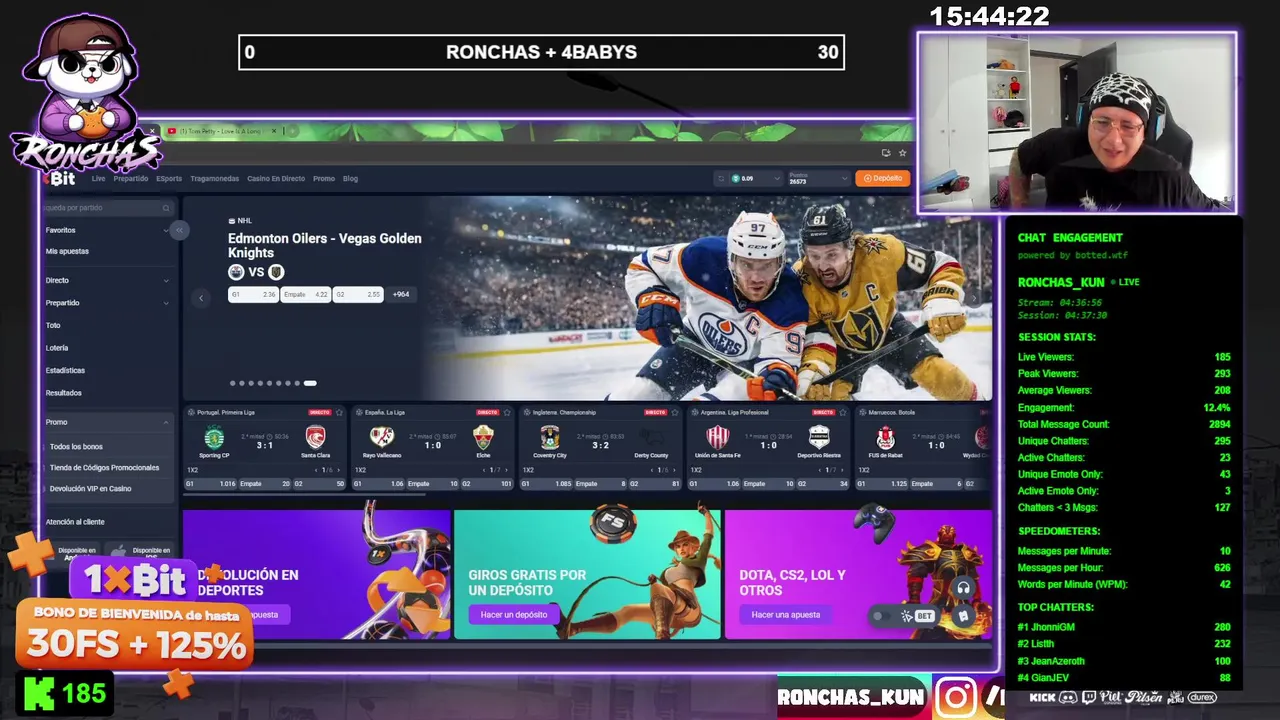Open +964 more markets for NHL game
1280x720 pixels.
pyautogui.click(x=401, y=295)
